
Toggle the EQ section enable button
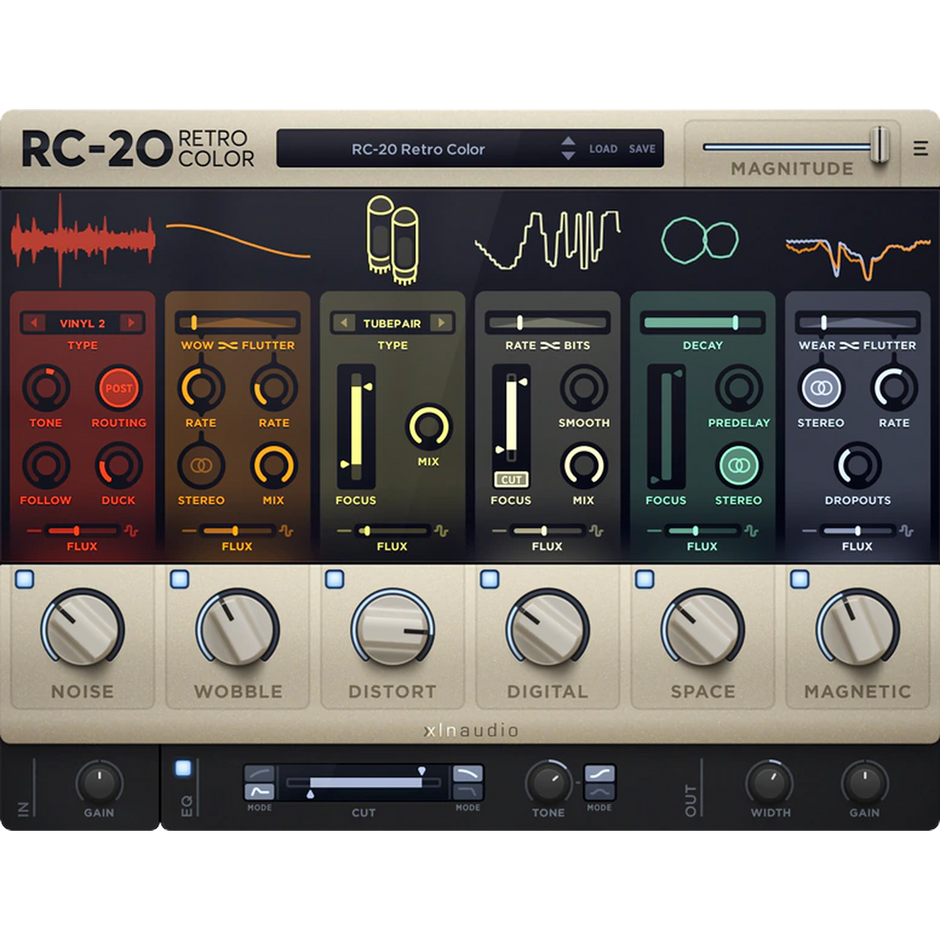coord(183,768)
